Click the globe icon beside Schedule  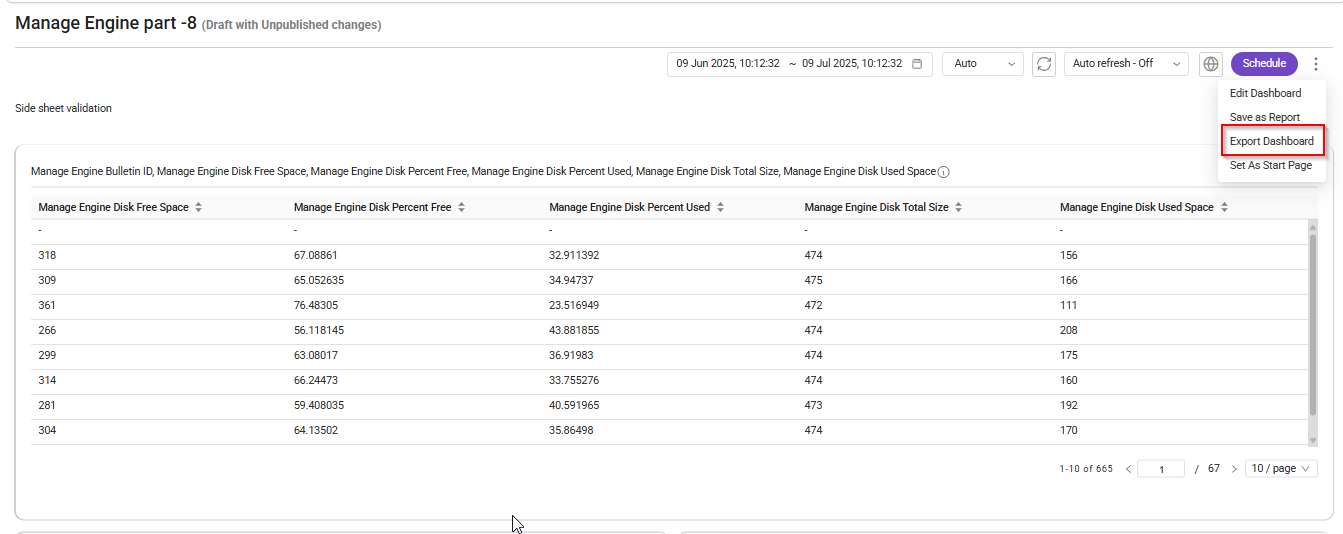(x=1211, y=64)
